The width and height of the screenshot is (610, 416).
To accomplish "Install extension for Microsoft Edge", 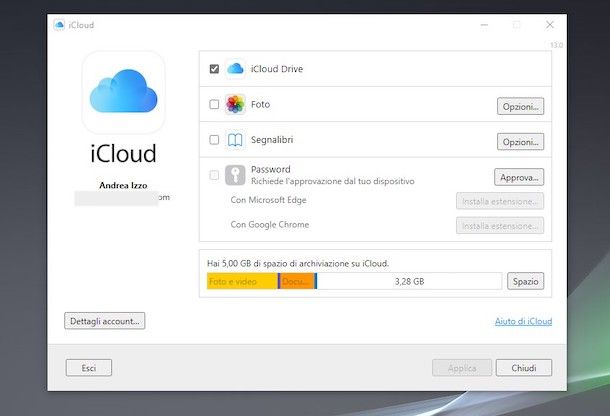I will point(500,201).
